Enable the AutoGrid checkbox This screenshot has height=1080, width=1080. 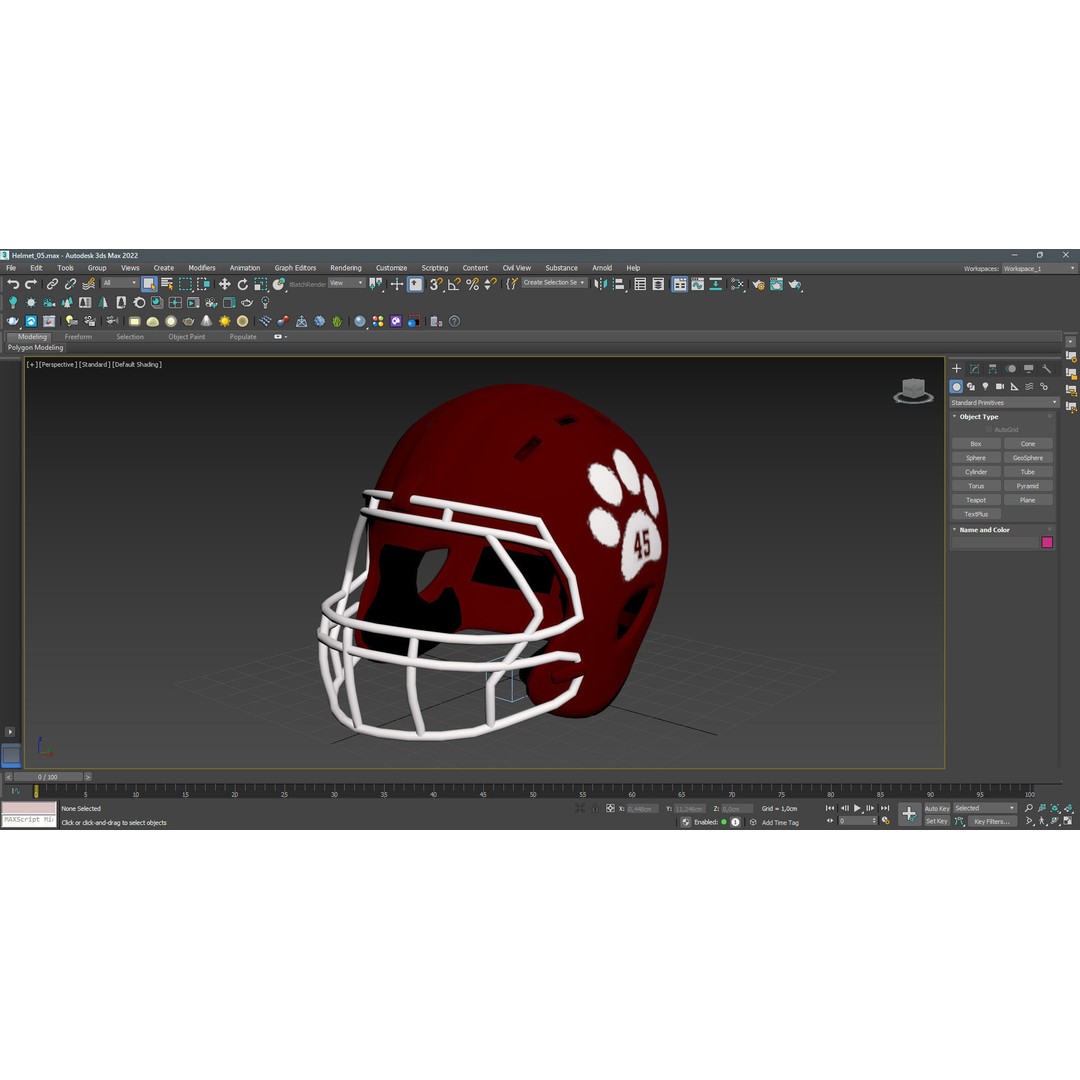988,429
